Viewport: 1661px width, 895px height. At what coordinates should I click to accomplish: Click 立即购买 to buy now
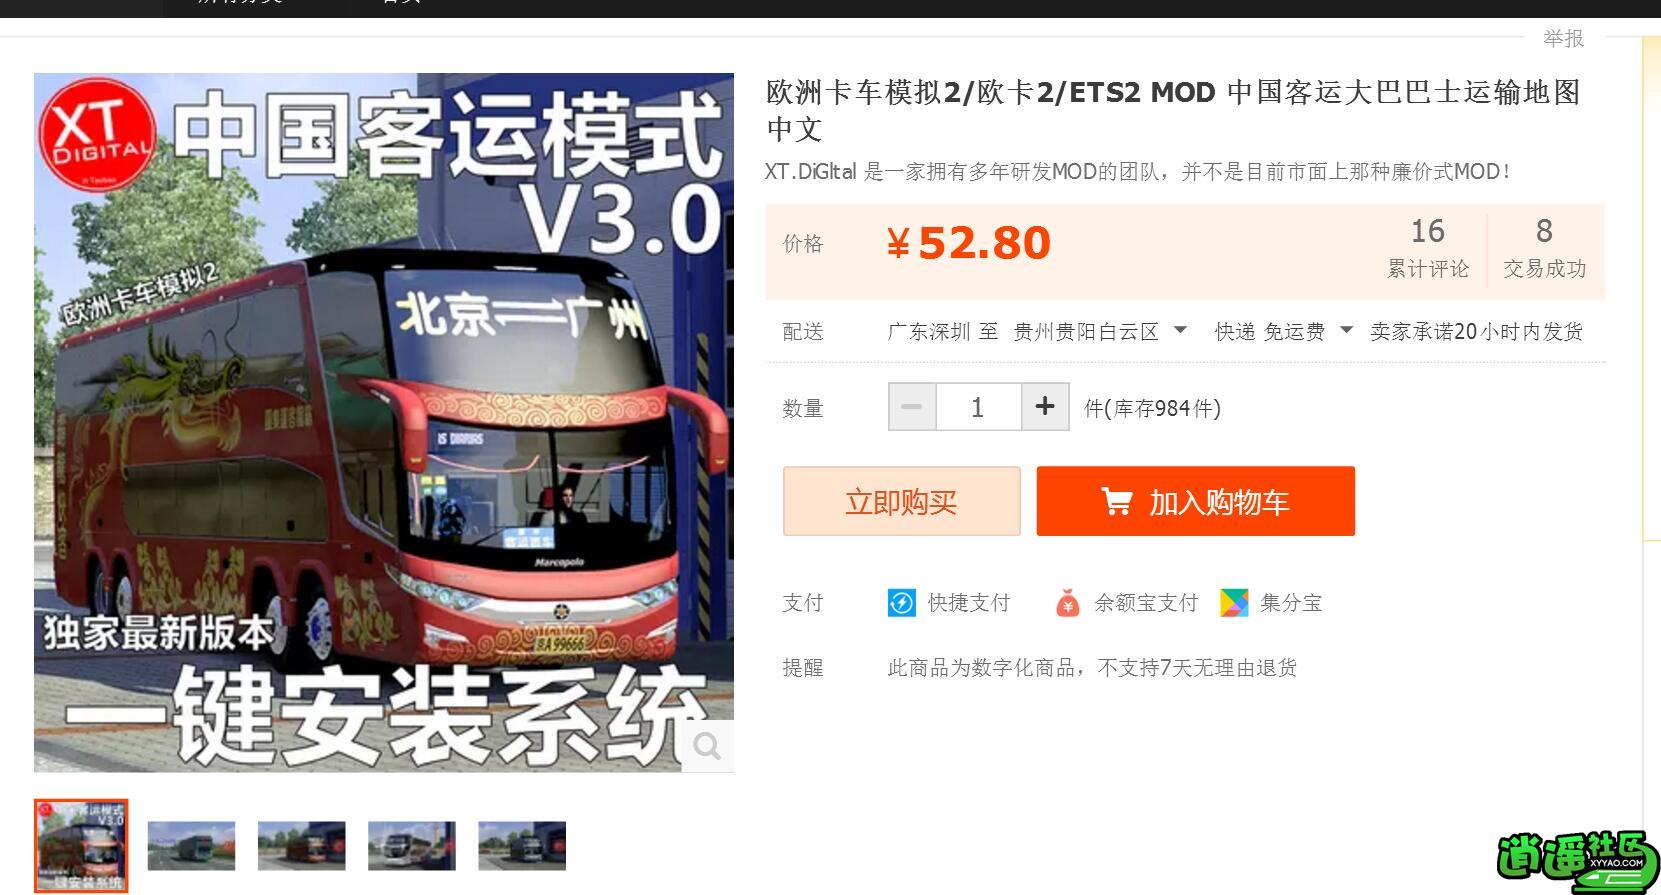(x=901, y=501)
